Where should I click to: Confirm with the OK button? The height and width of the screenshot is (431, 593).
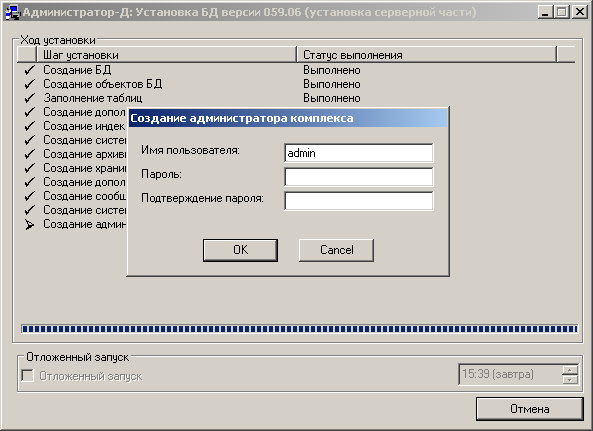(x=241, y=250)
